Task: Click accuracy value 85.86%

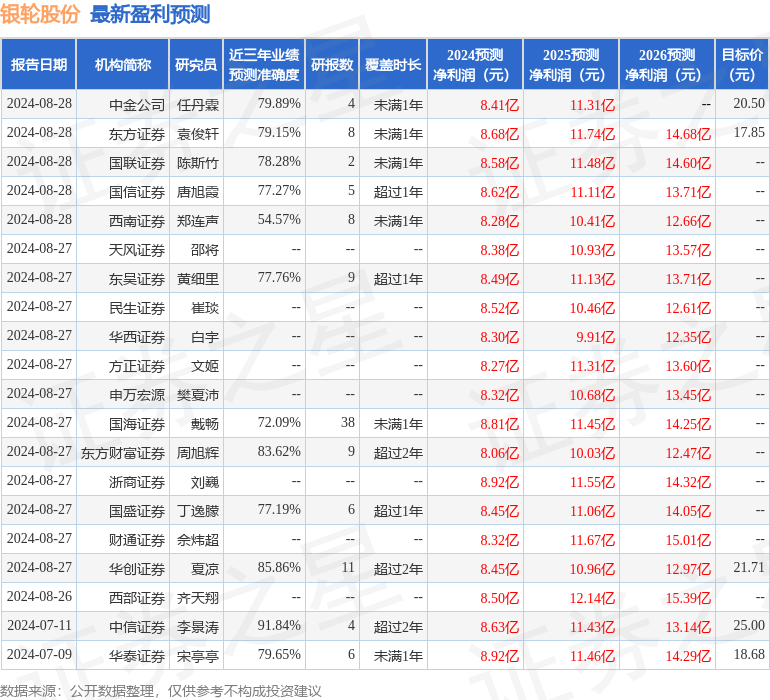Action: (x=279, y=567)
